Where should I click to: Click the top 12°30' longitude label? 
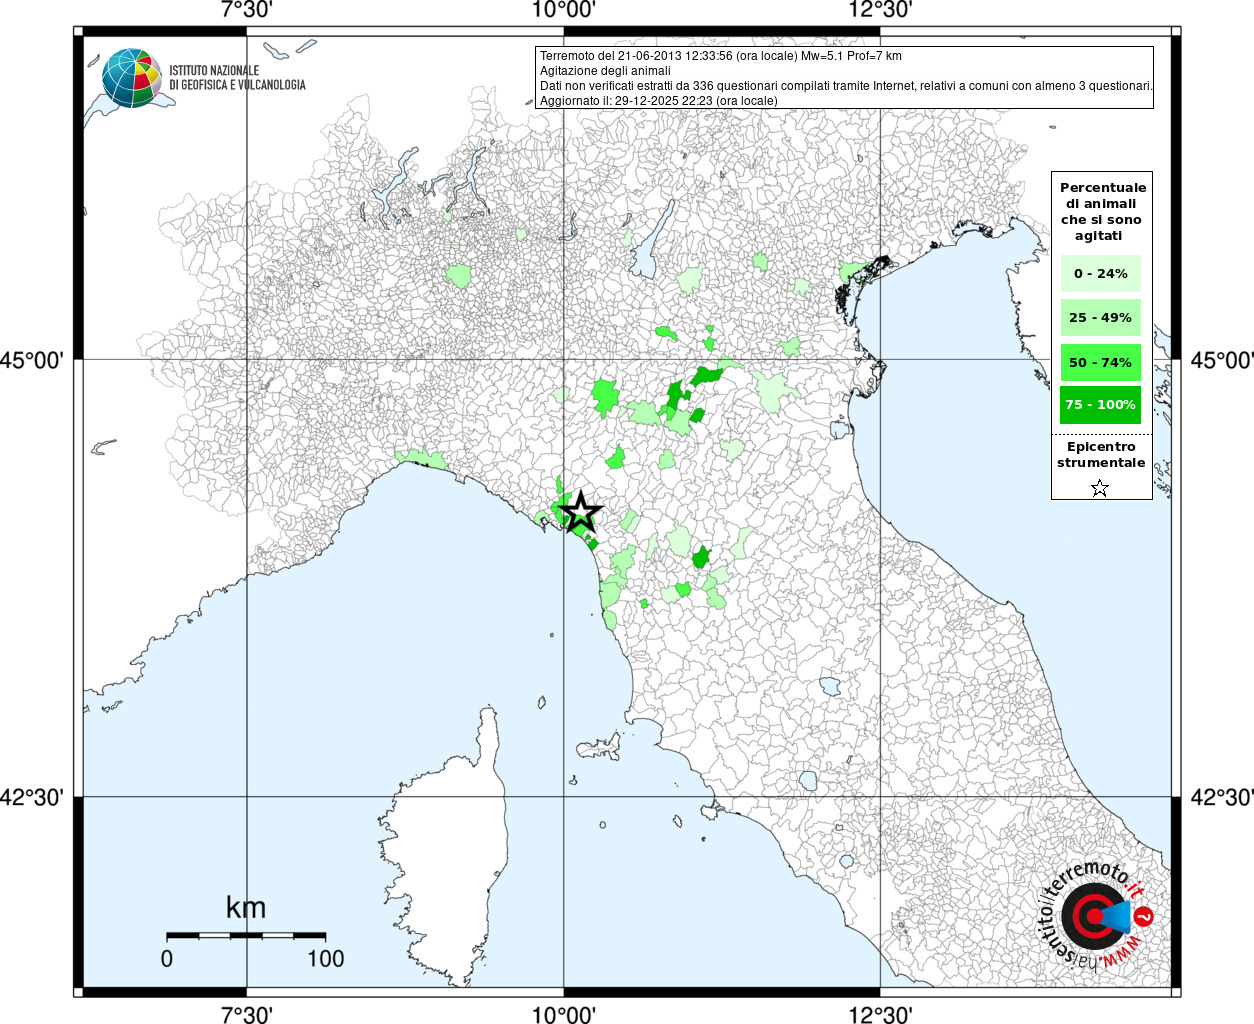(x=880, y=11)
